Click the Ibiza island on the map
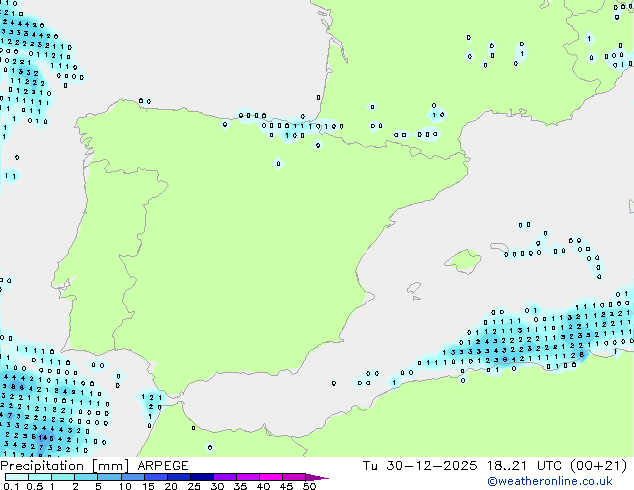 tap(414, 288)
